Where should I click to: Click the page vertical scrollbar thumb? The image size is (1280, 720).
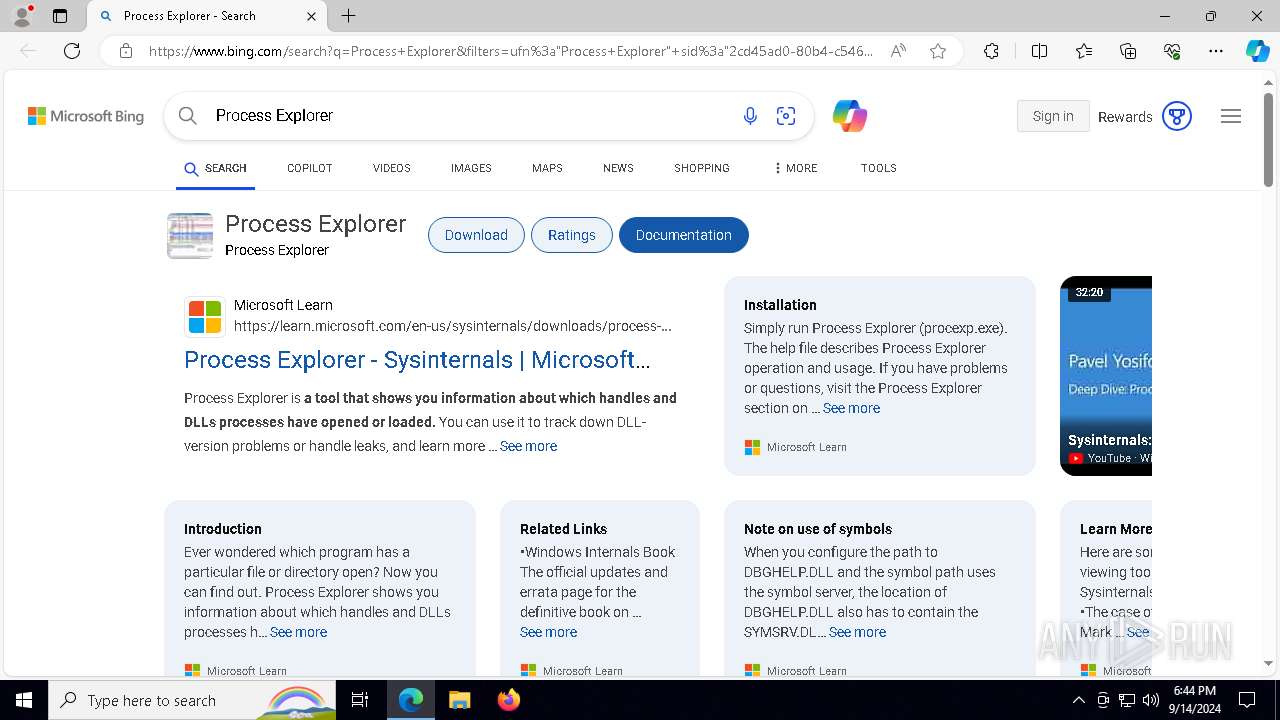(x=1268, y=139)
